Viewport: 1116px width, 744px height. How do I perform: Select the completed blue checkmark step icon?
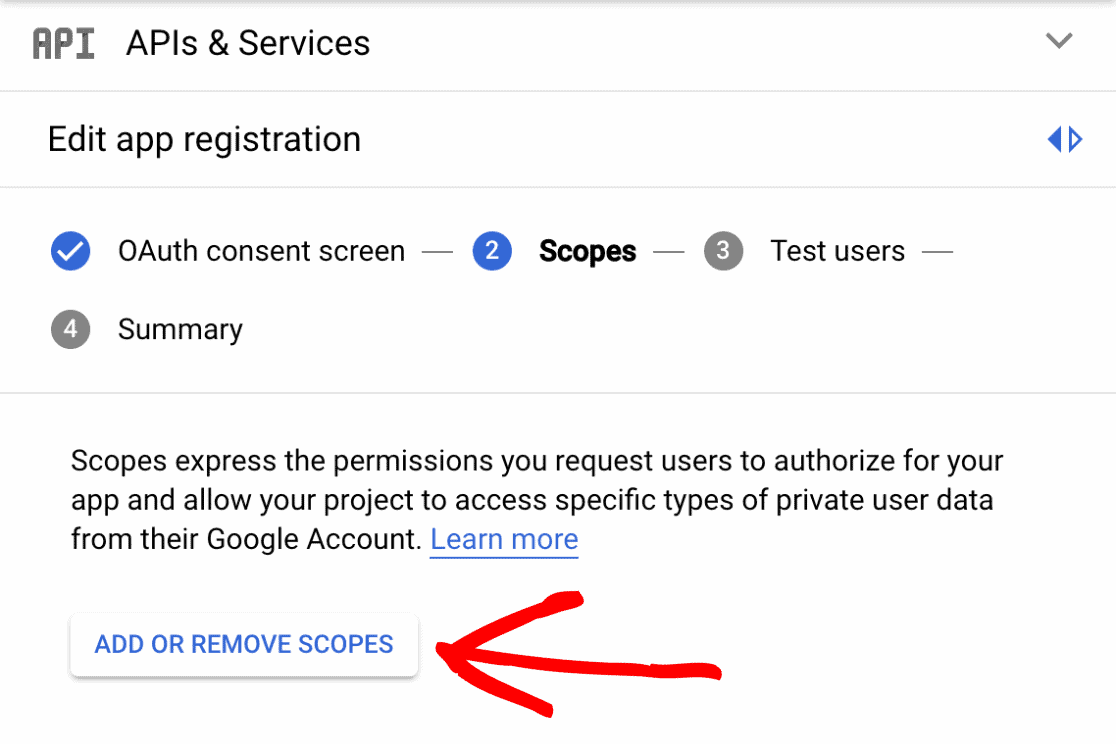70,251
